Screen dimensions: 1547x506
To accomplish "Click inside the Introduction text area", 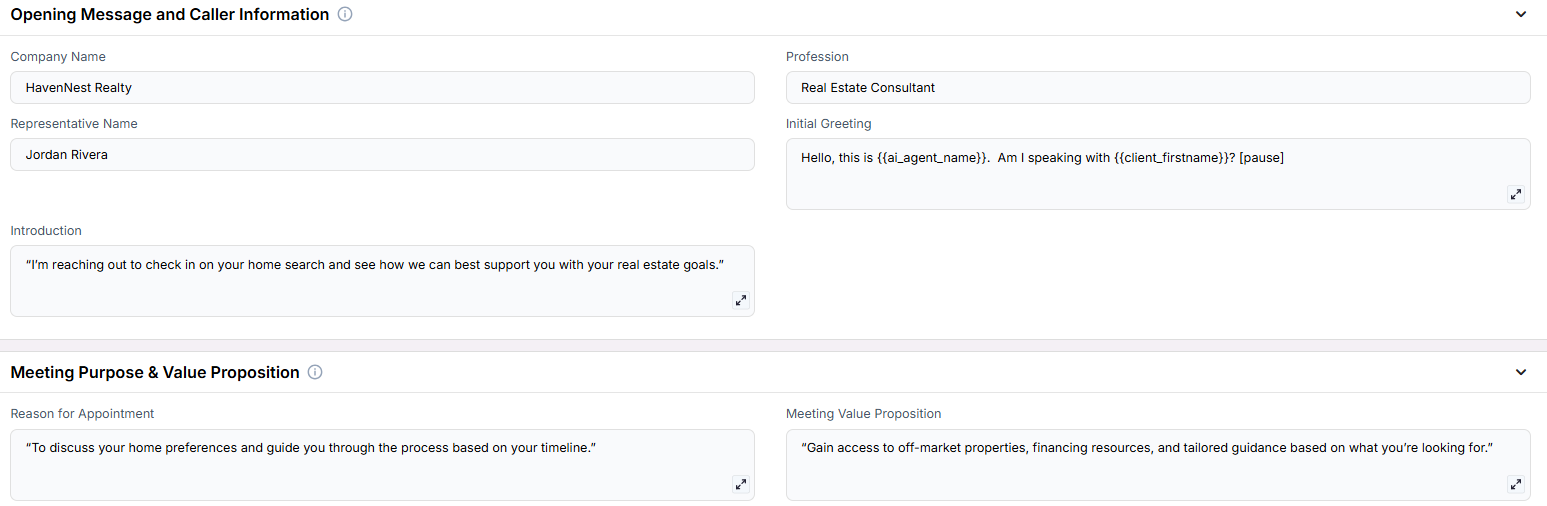I will click(382, 281).
